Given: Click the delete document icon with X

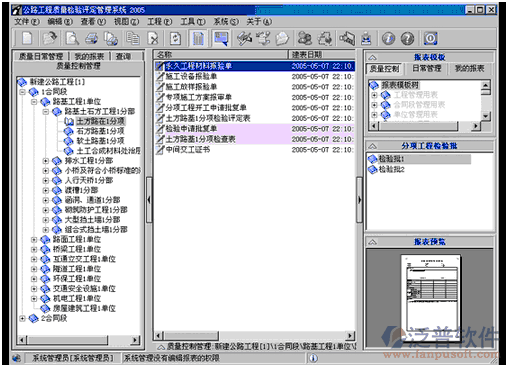Looking at the screenshot, I should click(153, 39).
